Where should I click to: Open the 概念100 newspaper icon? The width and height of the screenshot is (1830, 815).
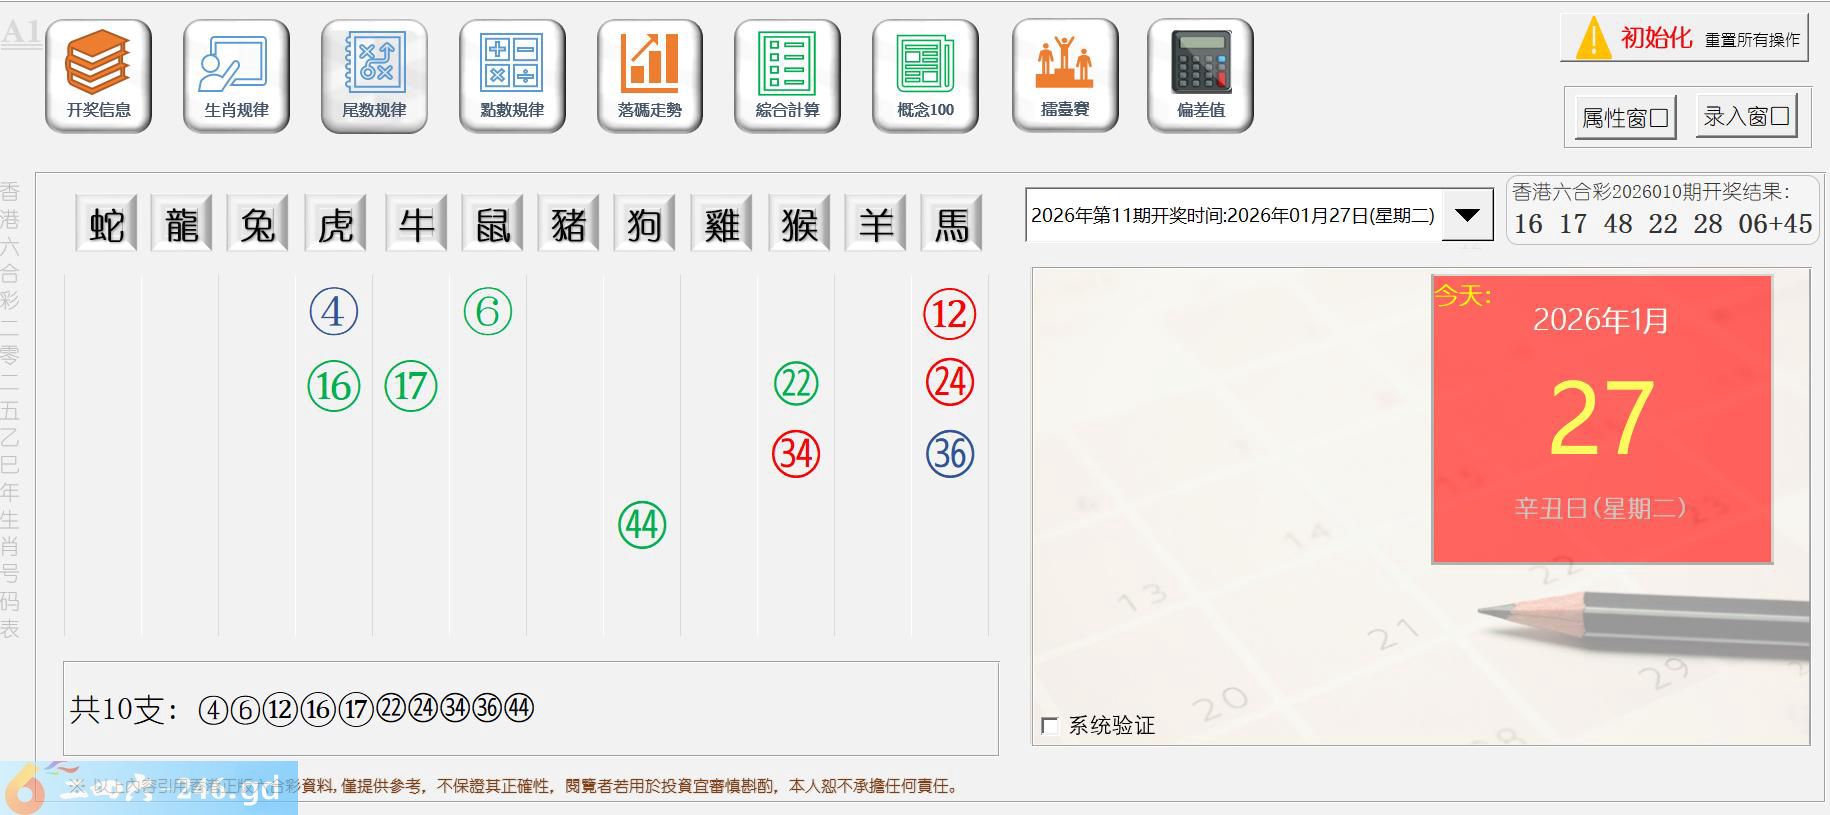[925, 75]
